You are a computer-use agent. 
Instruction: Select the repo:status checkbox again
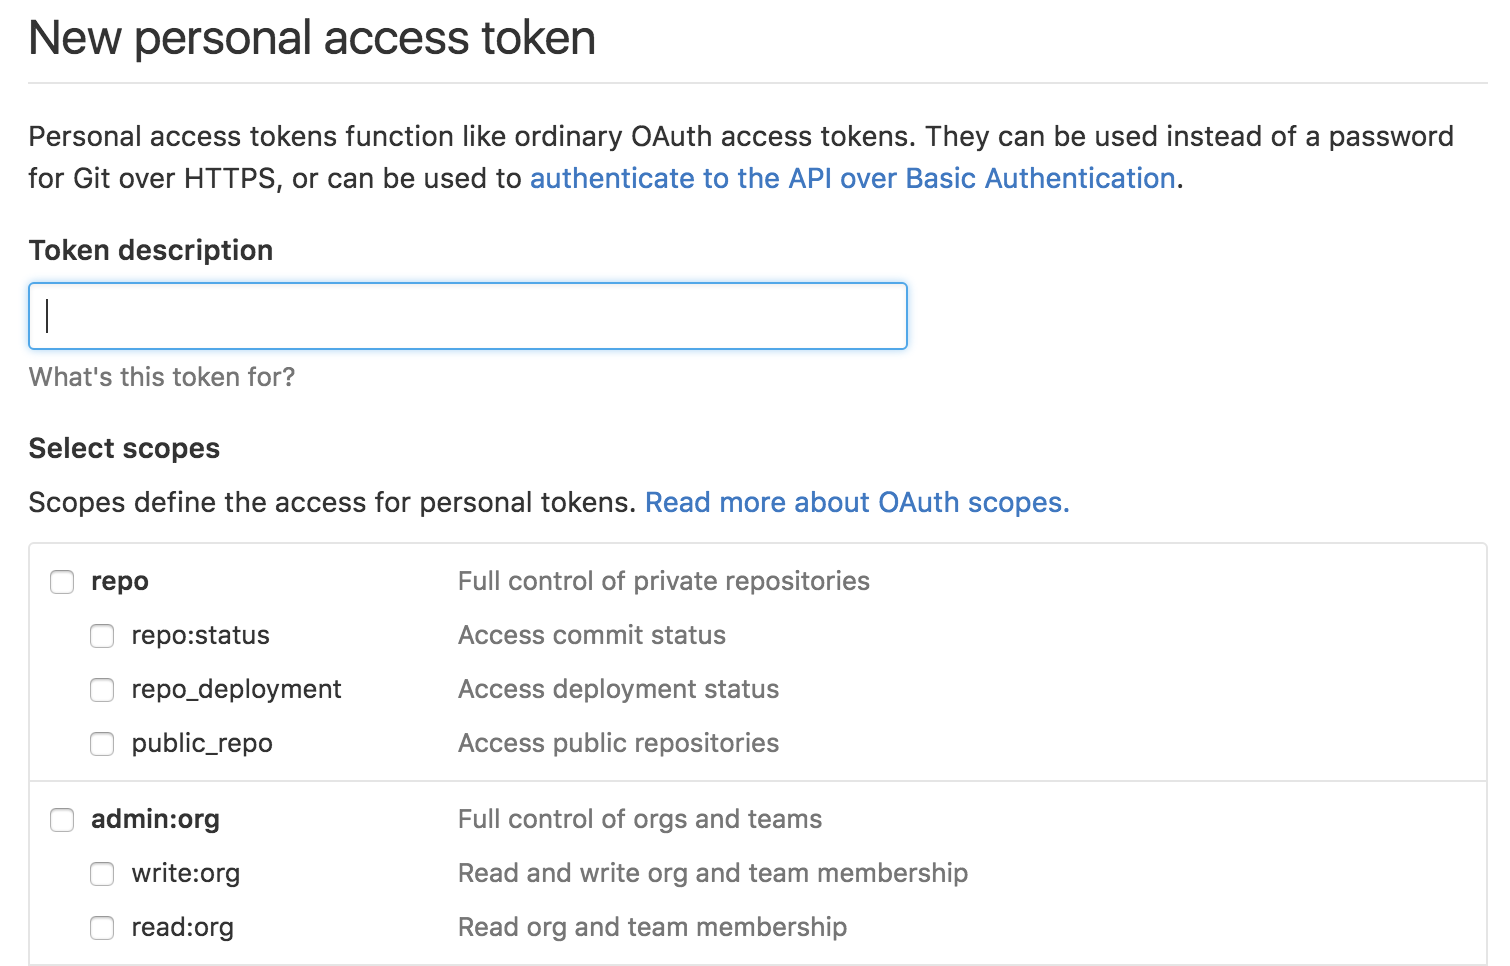pos(102,635)
